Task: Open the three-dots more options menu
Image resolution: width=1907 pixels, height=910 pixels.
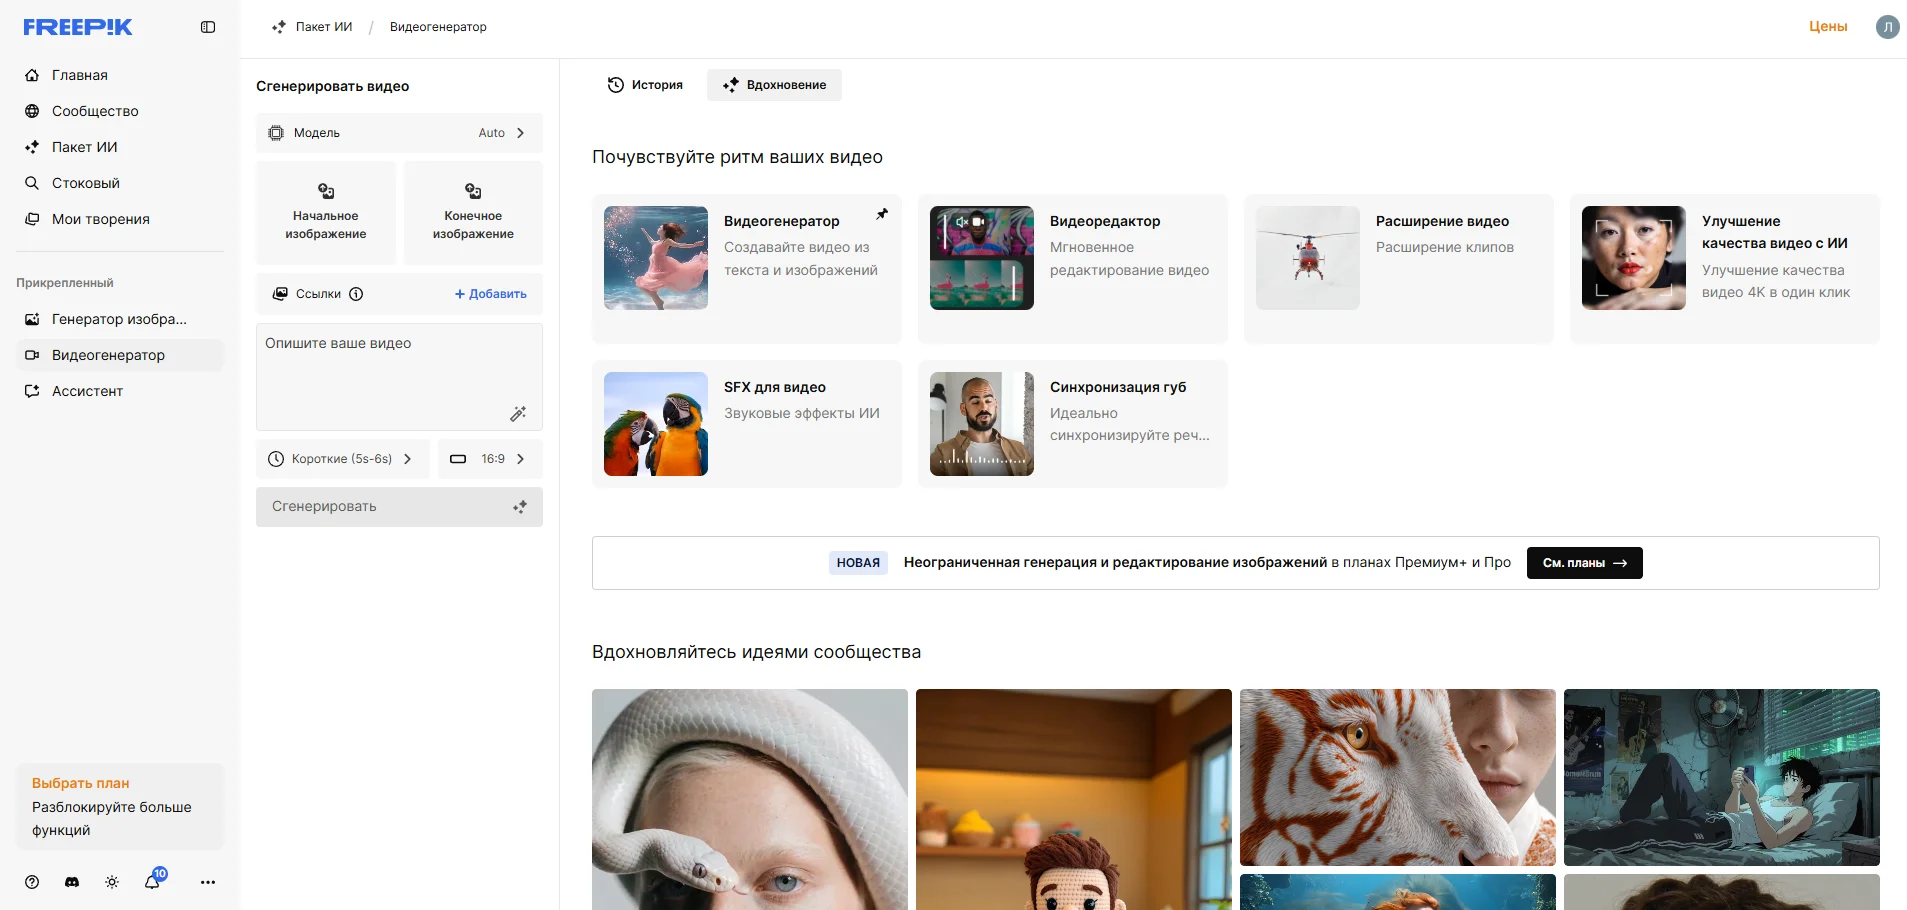Action: [x=208, y=882]
